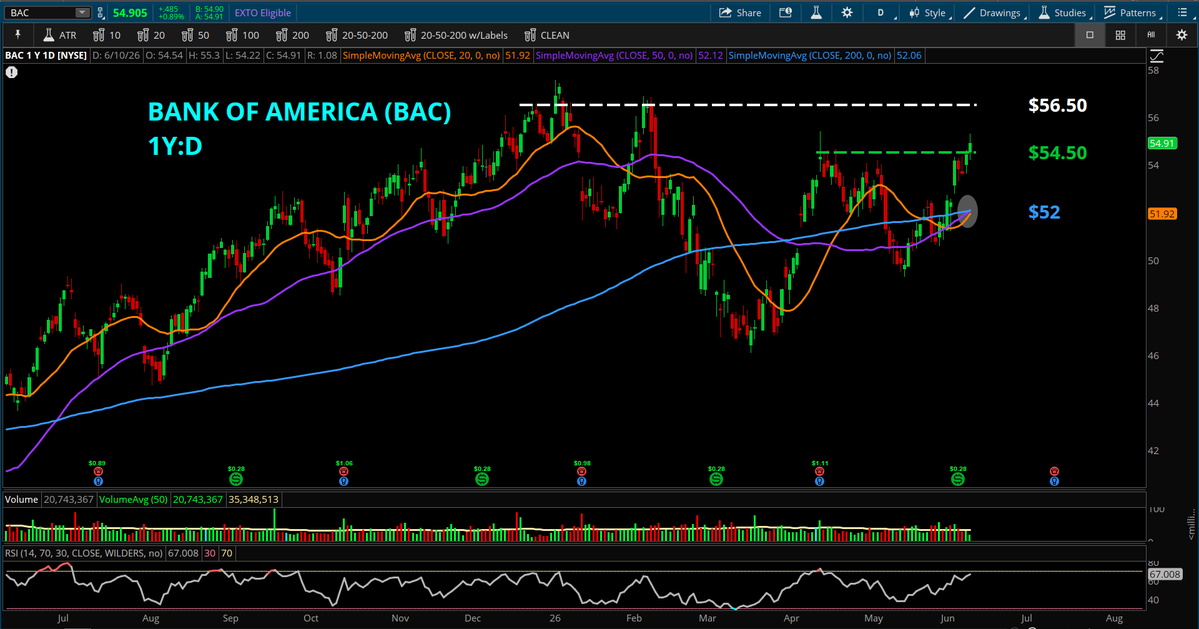Switch to four-chart grid layout icon

click(x=1120, y=35)
